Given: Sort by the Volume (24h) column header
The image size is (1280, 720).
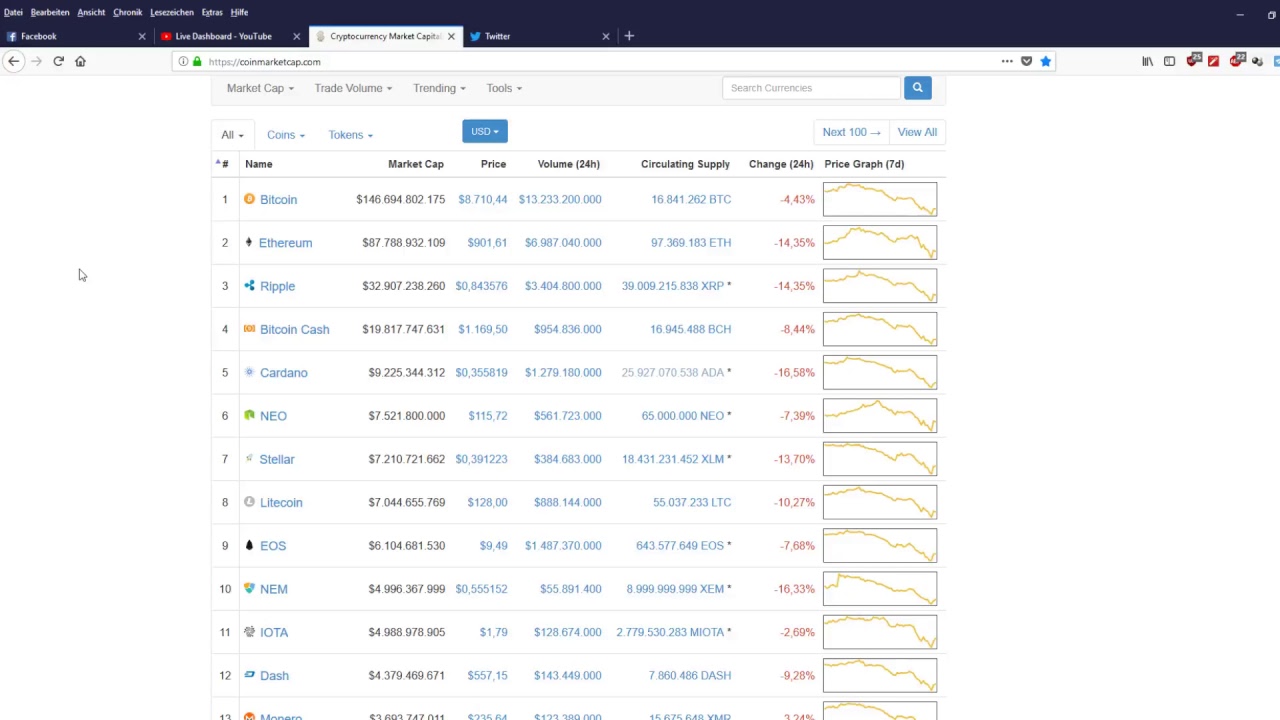Looking at the screenshot, I should pyautogui.click(x=569, y=164).
